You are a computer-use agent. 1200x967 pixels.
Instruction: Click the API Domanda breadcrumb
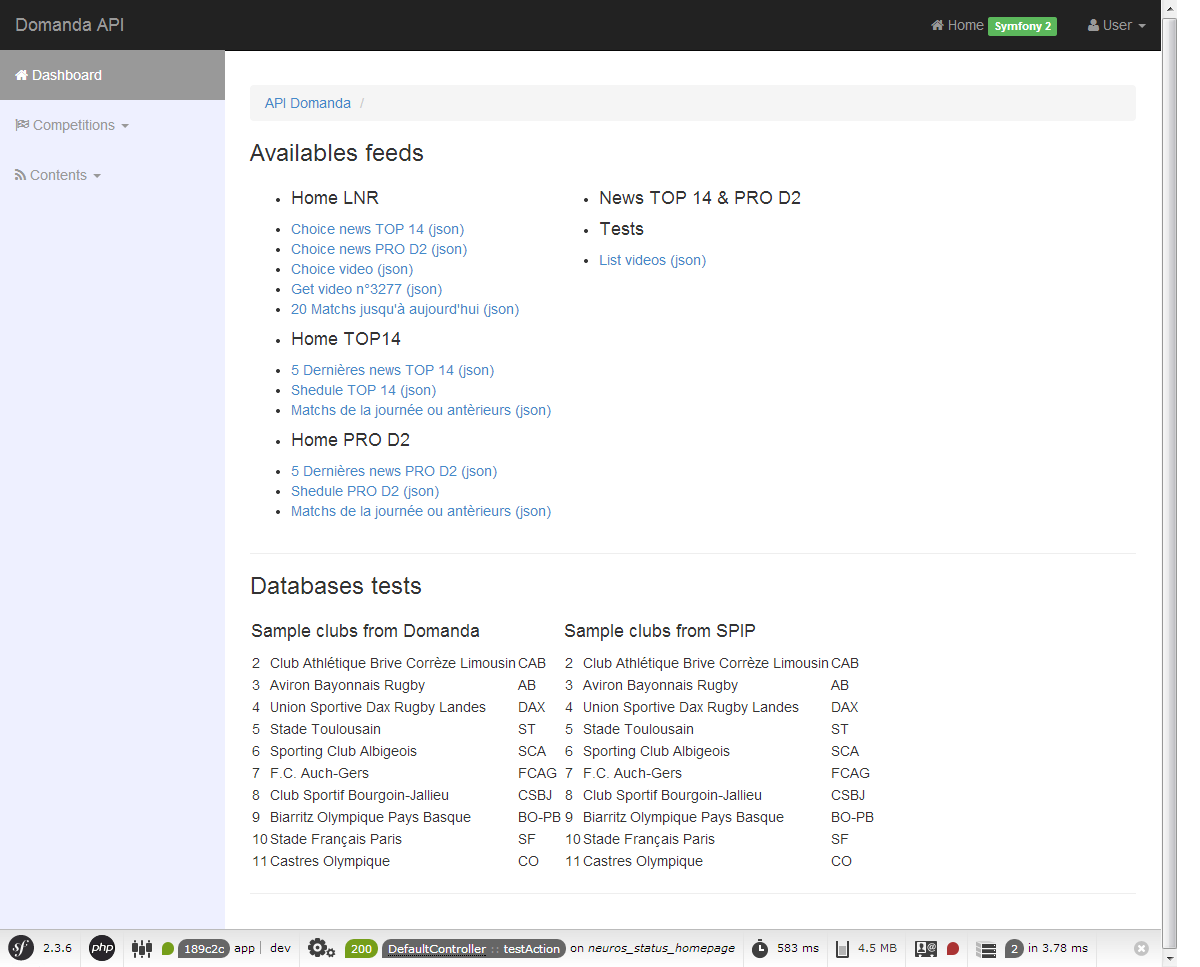pyautogui.click(x=307, y=103)
